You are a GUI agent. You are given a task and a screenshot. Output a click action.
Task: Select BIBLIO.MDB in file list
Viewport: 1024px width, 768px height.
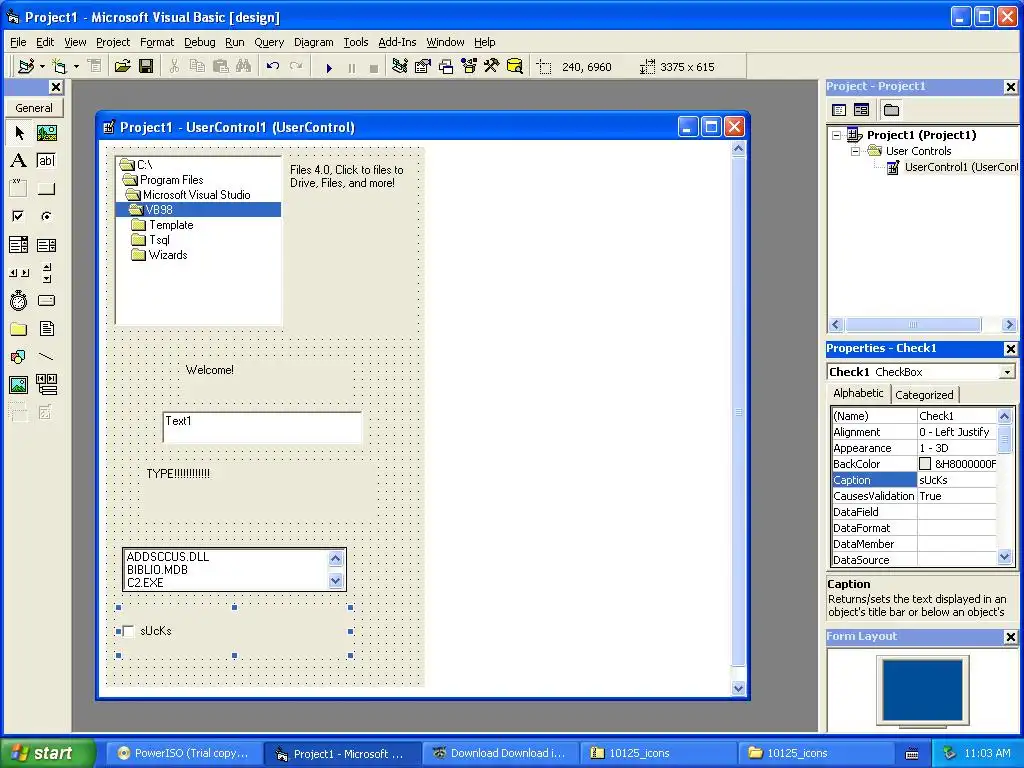click(157, 569)
